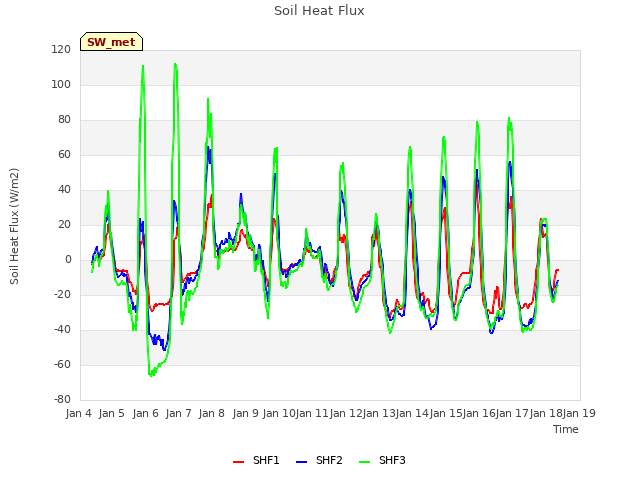This screenshot has width=640, height=480.
Task: Click the Soil Heat Flux (W/m2) axis title
Action: click(14, 226)
